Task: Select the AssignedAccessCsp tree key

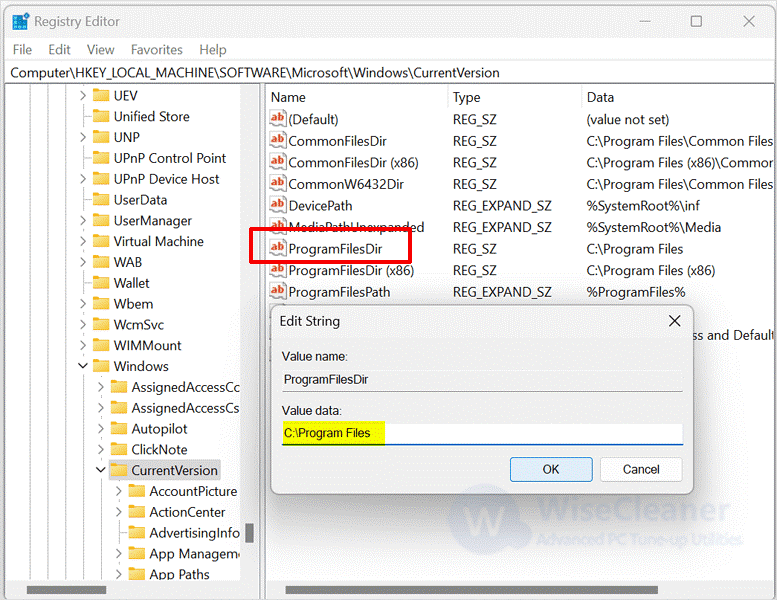Action: coord(185,408)
